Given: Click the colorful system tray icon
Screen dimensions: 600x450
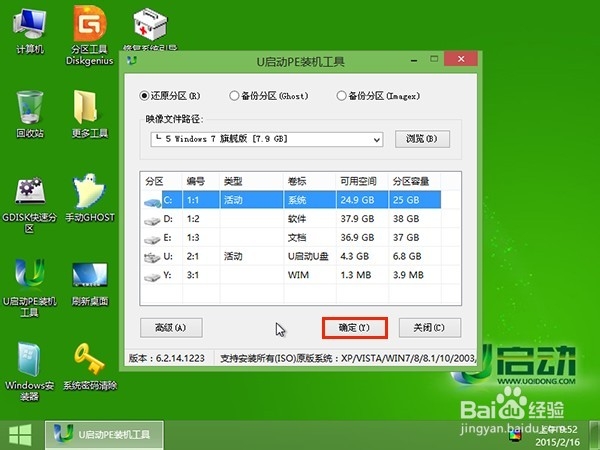Looking at the screenshot, I should point(515,435).
